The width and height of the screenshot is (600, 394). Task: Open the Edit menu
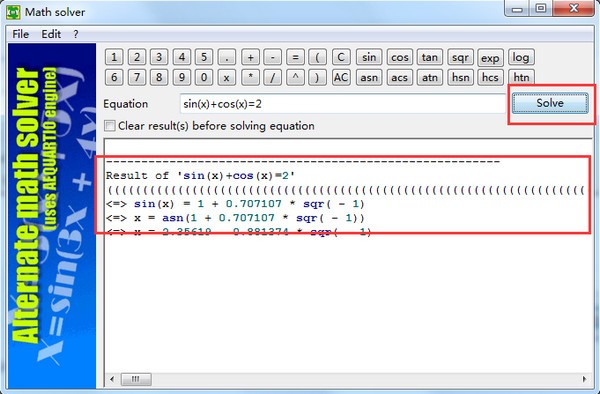point(51,34)
